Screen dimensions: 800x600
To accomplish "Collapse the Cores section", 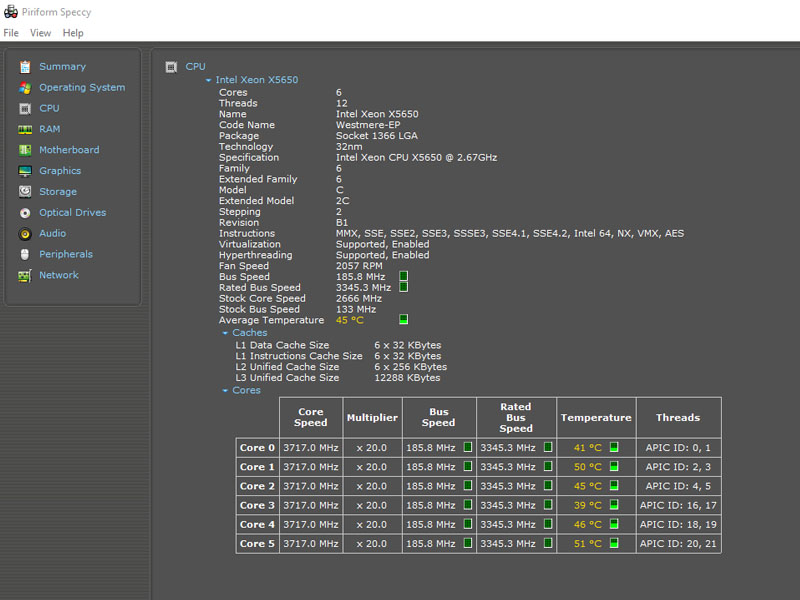I will pyautogui.click(x=225, y=390).
